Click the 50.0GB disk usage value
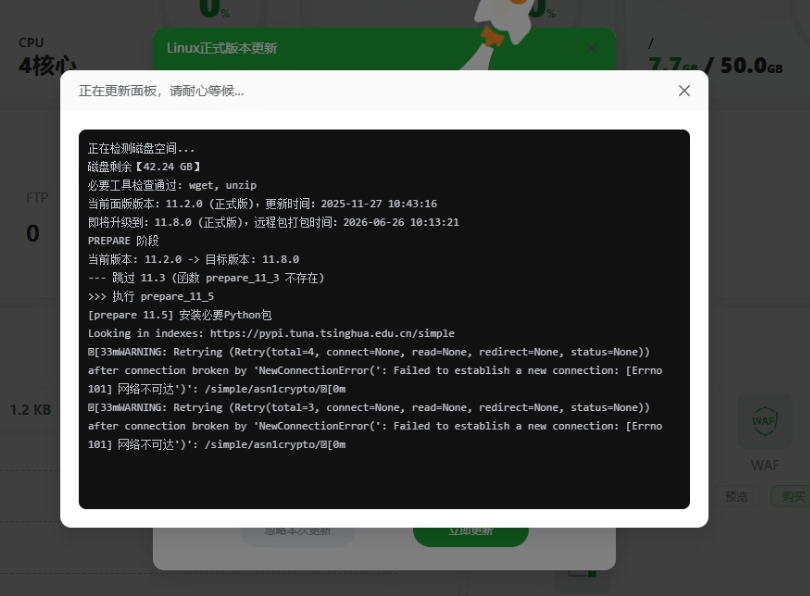Viewport: 810px width, 596px height. point(751,66)
